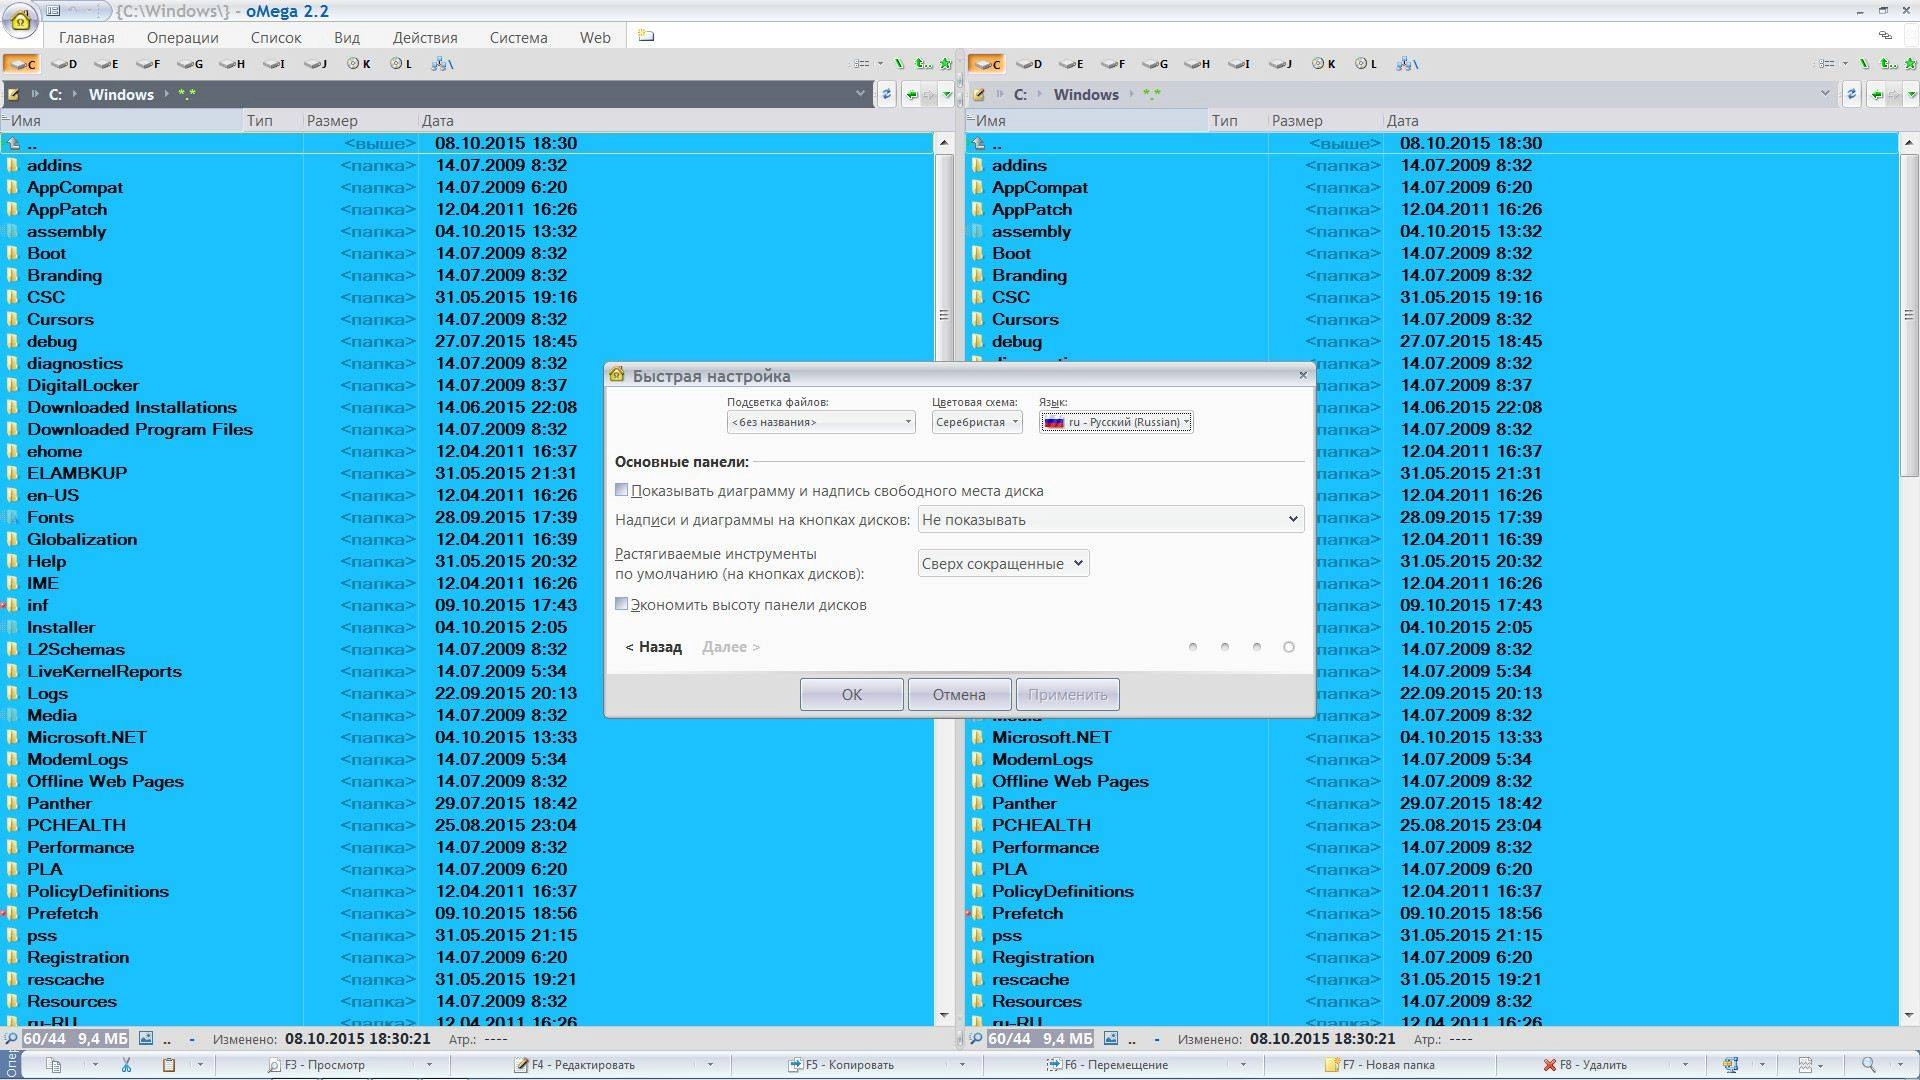This screenshot has width=1920, height=1080.
Task: Open Главная menu
Action: click(x=86, y=38)
